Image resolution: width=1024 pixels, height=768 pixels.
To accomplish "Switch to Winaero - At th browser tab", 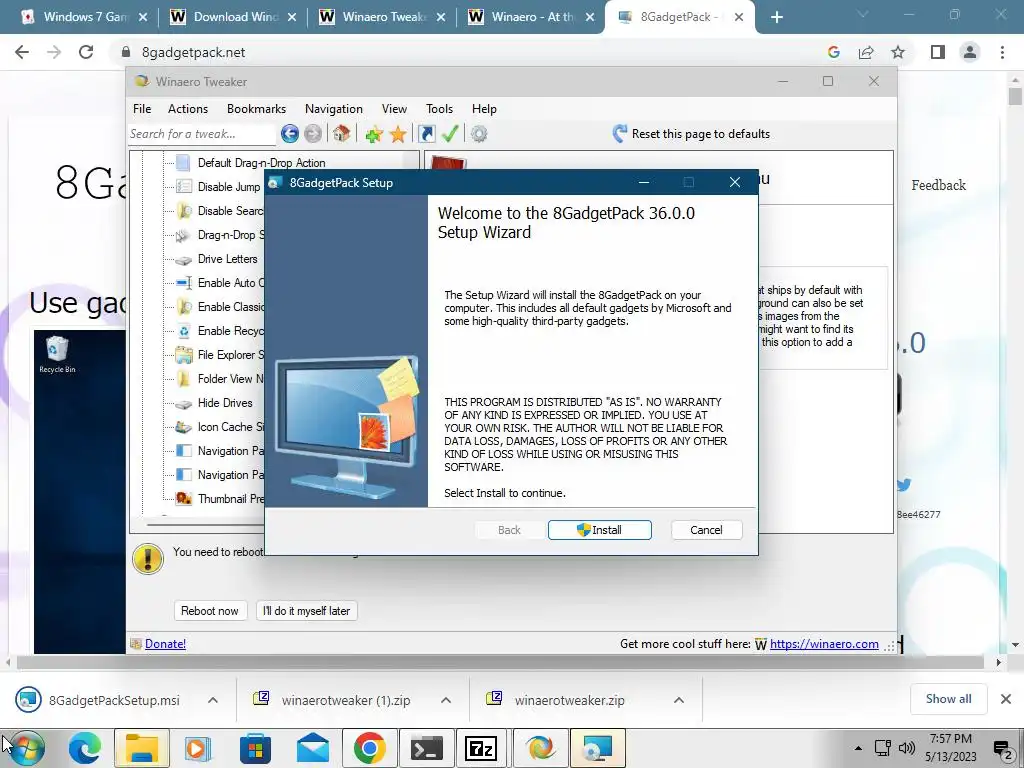I will click(x=532, y=17).
